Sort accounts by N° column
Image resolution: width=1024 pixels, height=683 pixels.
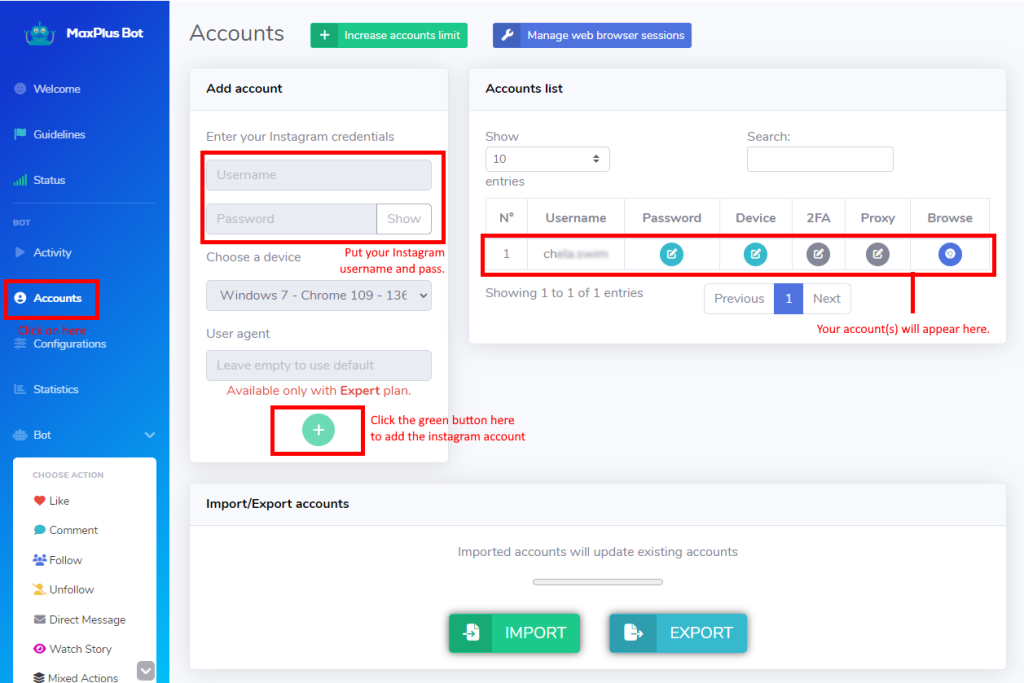pos(506,218)
